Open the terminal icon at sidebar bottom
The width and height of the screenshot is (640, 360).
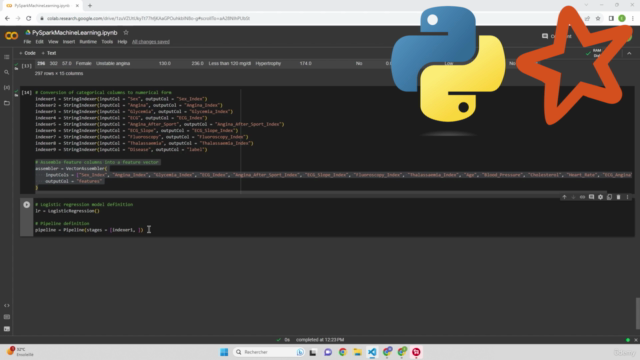coord(7,329)
